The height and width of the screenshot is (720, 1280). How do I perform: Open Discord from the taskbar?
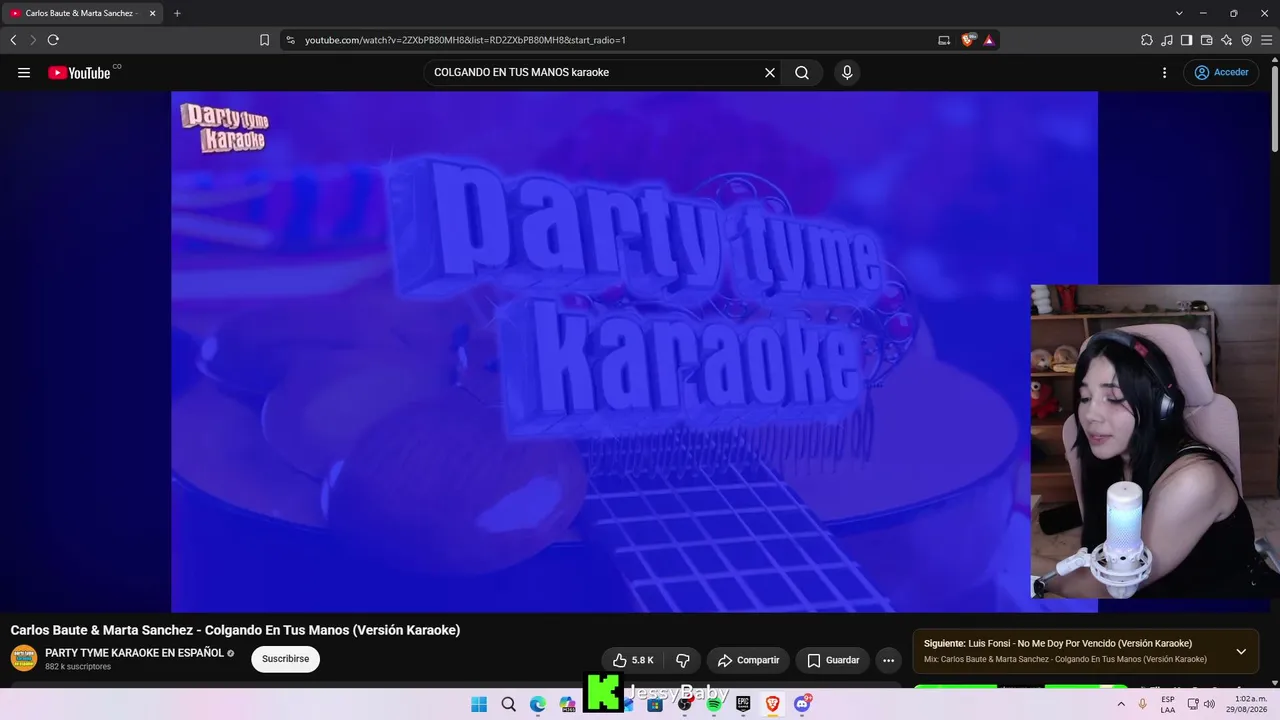click(802, 704)
